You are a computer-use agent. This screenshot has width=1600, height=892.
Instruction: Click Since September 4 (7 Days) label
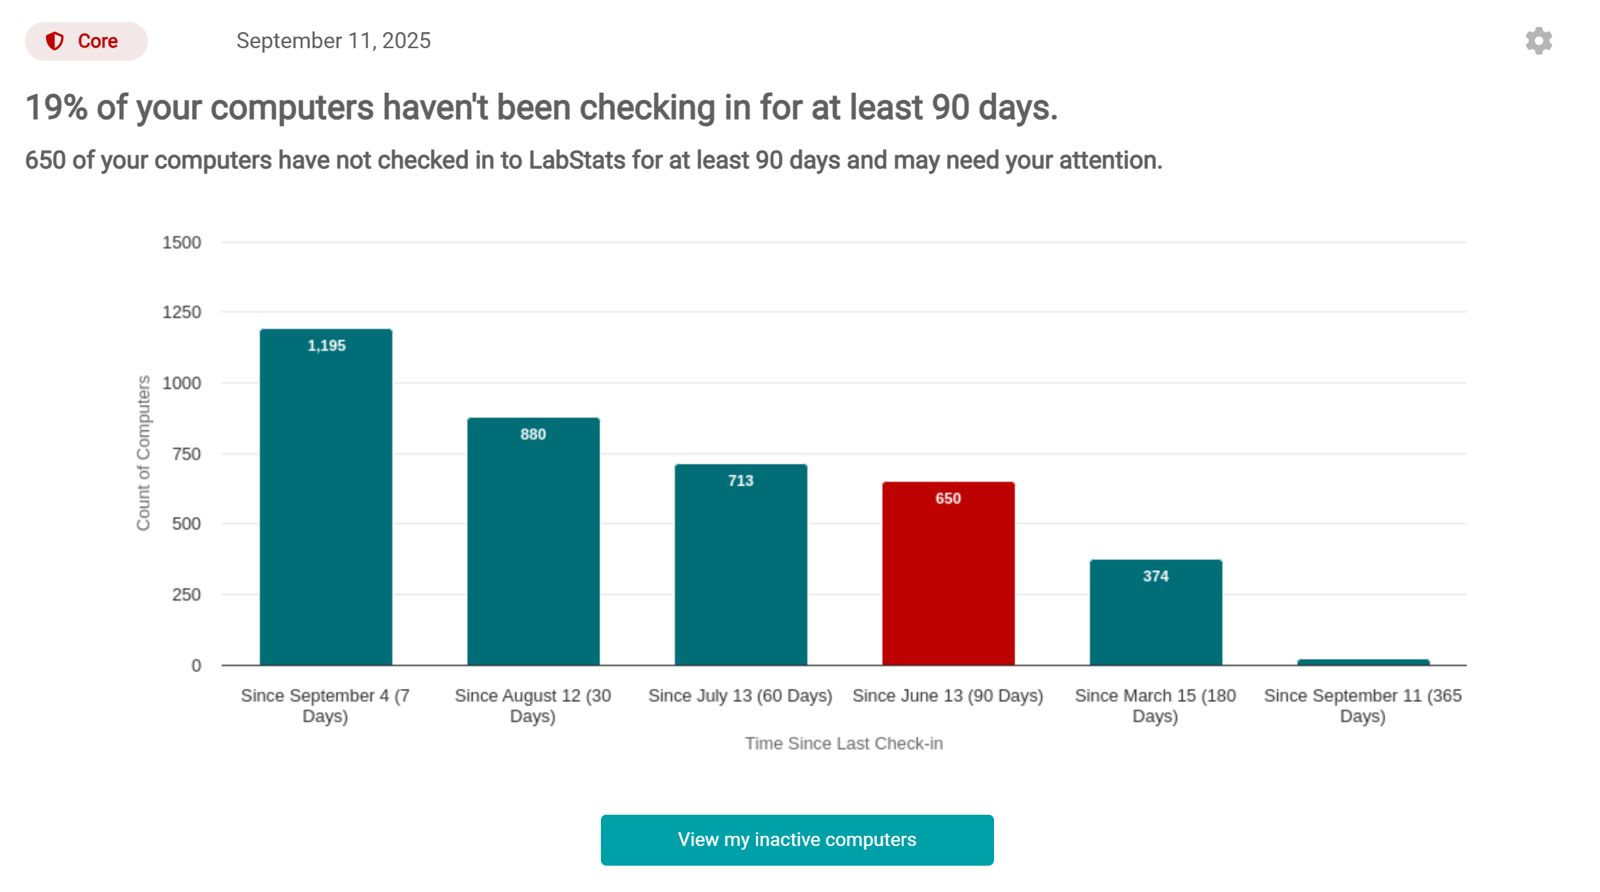coord(325,706)
